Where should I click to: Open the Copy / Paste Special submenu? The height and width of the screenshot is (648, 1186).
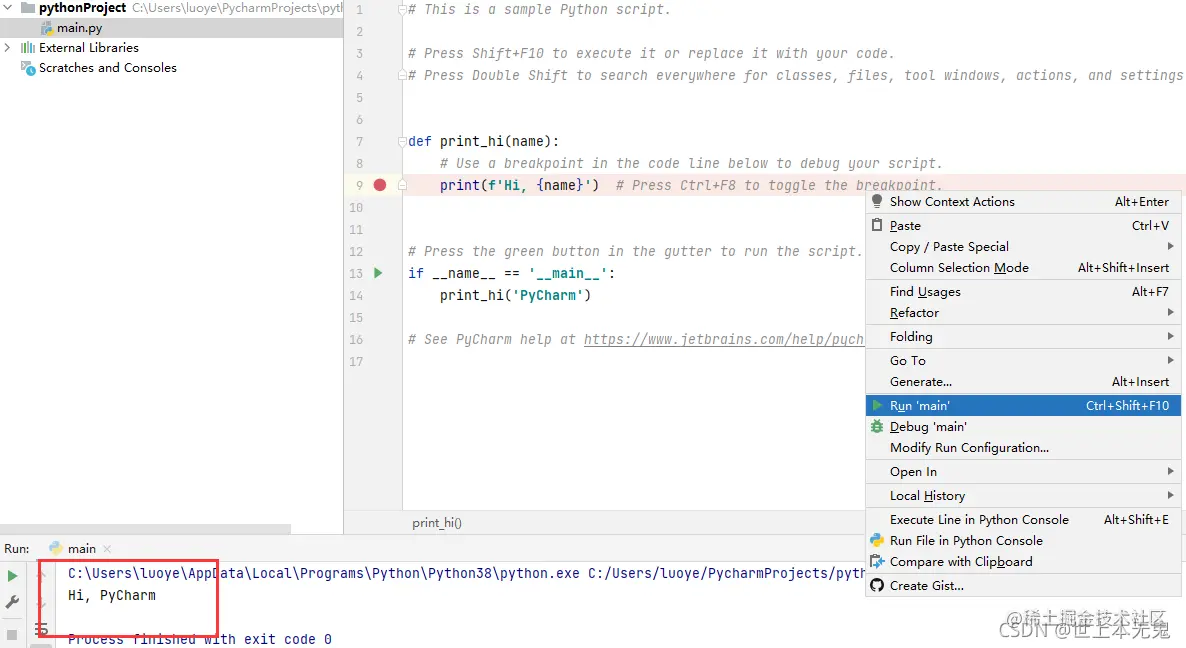point(1023,246)
